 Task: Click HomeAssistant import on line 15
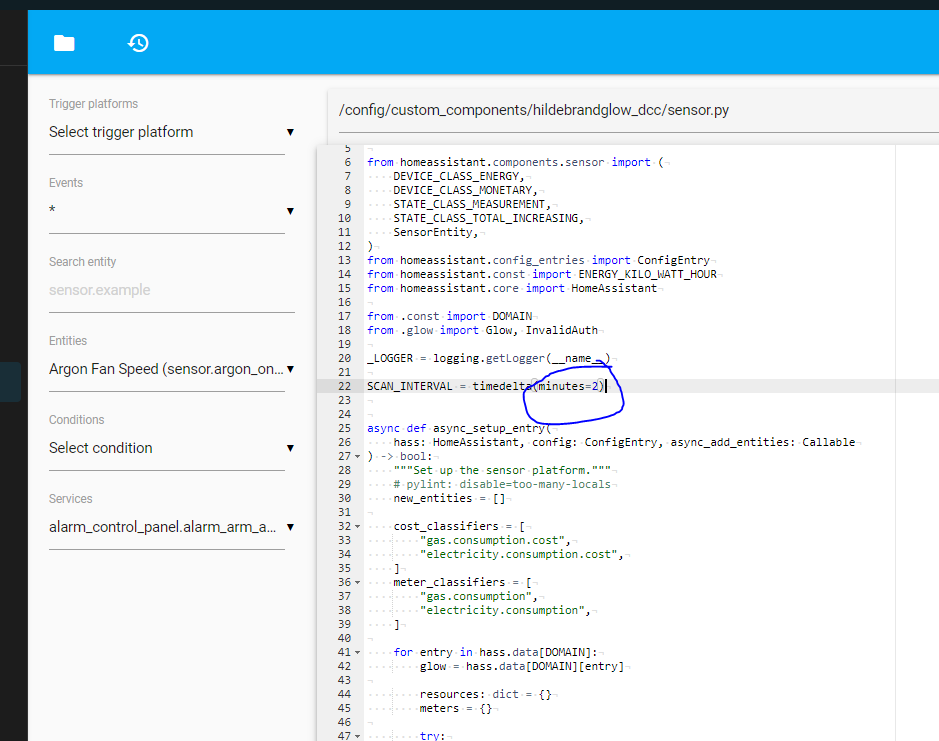point(614,289)
